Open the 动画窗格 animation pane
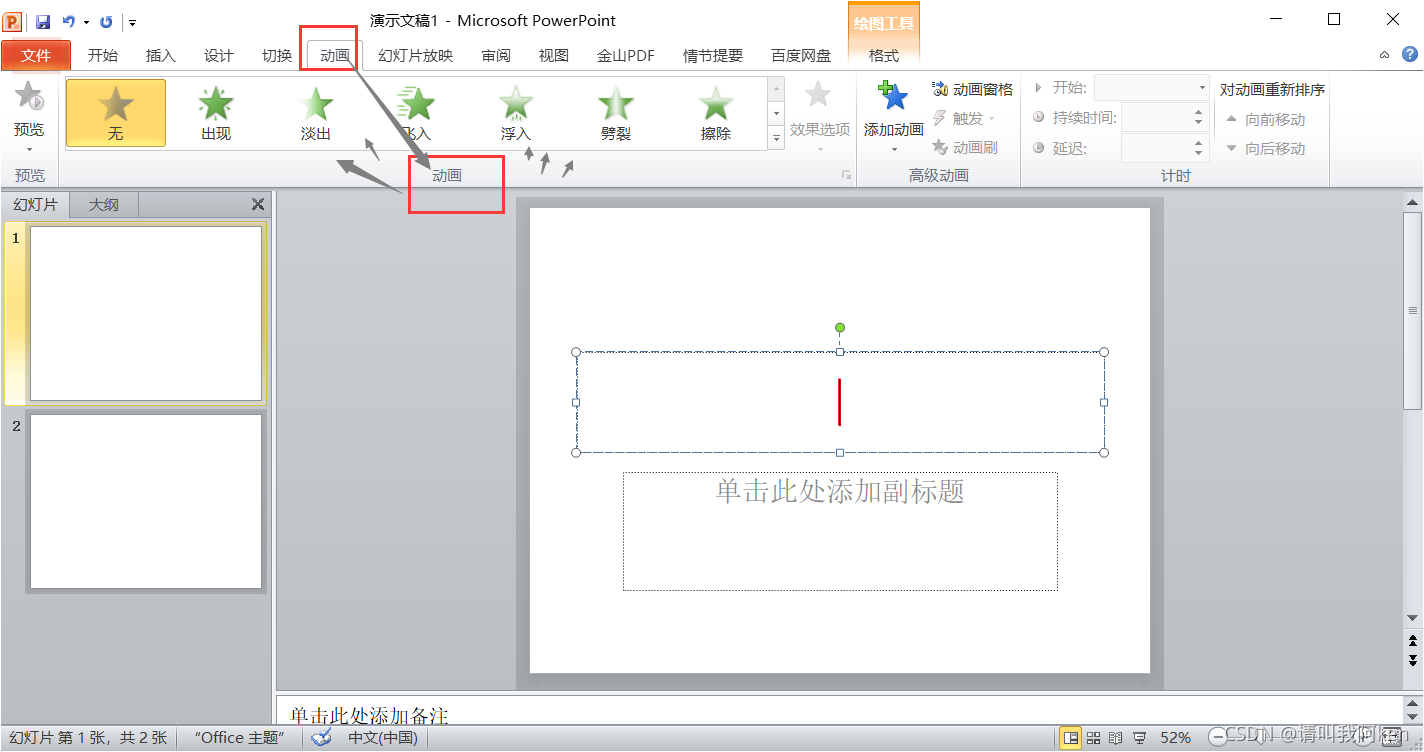The width and height of the screenshot is (1424, 752). pos(972,89)
